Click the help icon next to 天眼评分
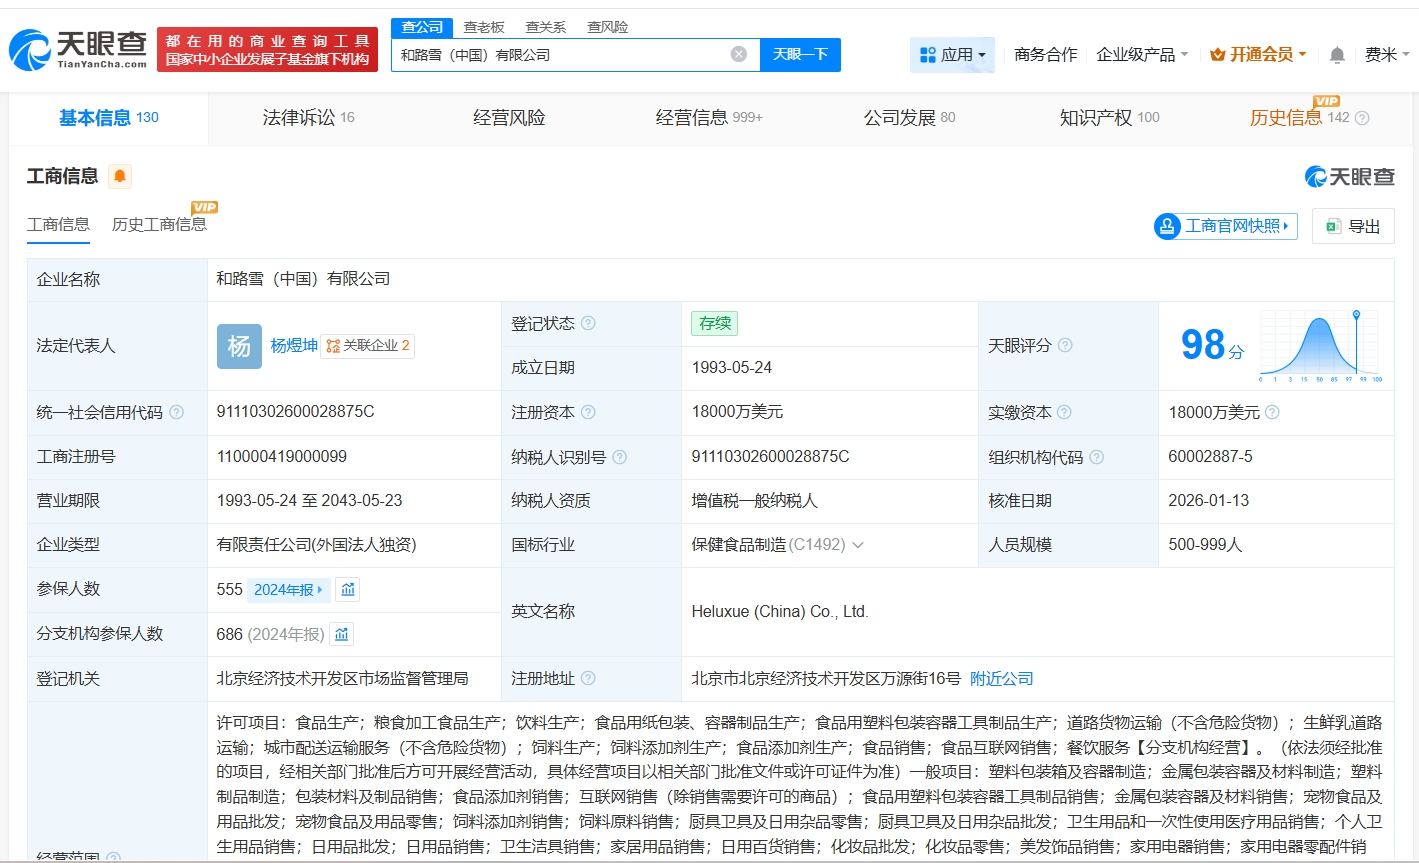The image size is (1419, 863). pos(1064,344)
